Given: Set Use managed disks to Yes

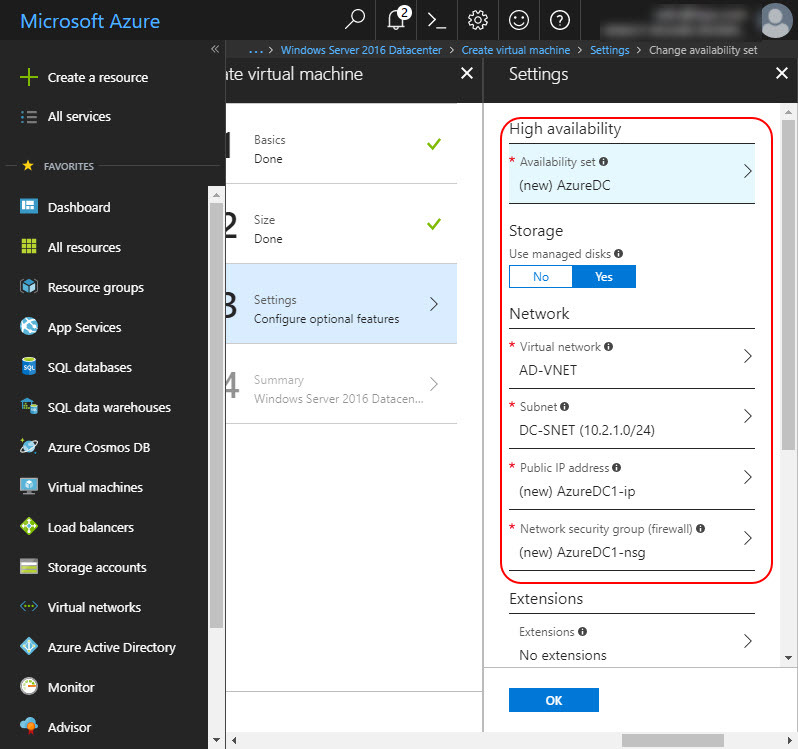Looking at the screenshot, I should coord(604,276).
